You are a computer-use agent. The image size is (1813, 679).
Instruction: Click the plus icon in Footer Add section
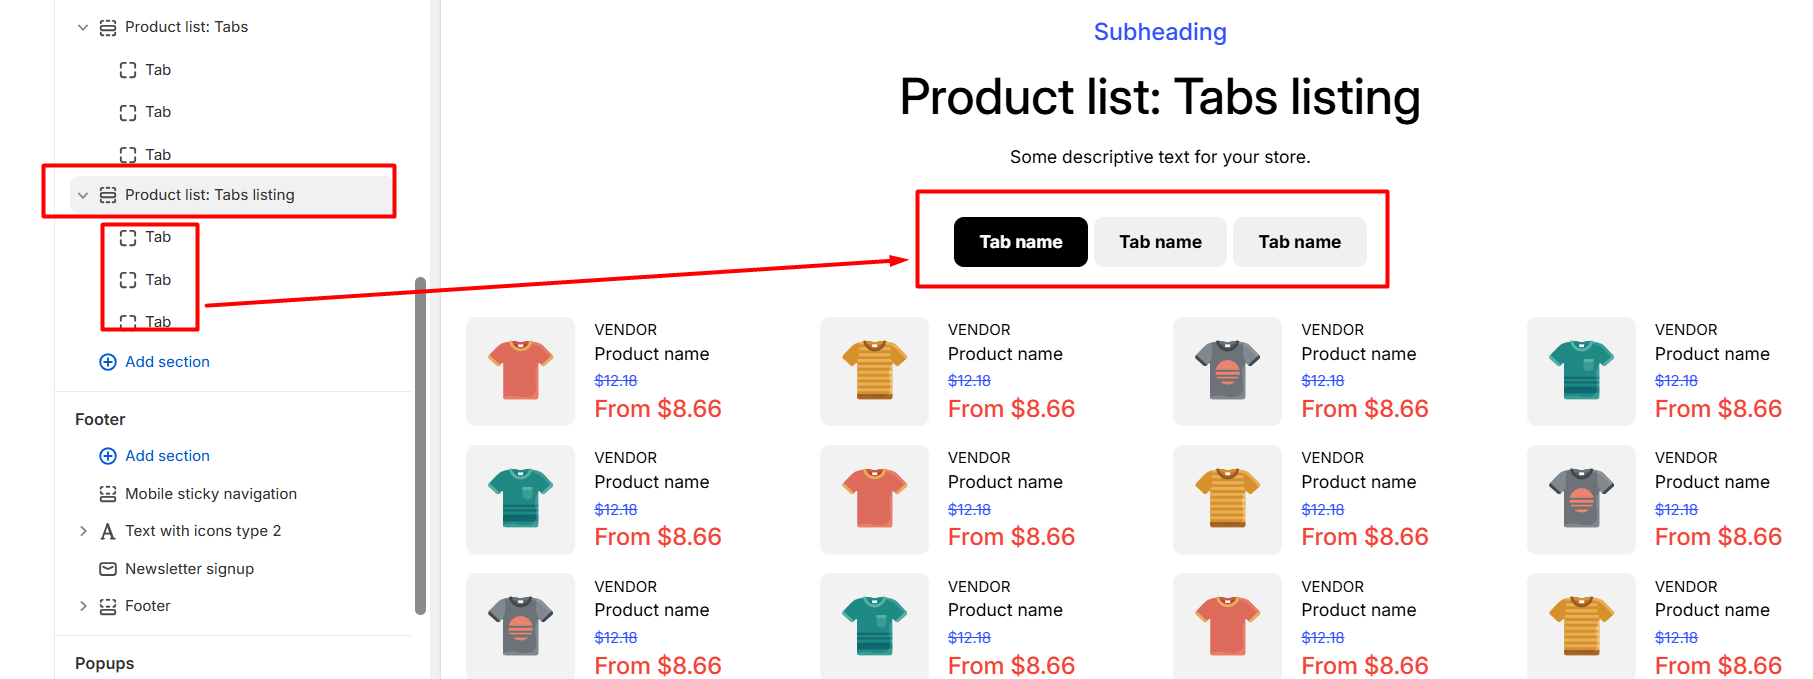tap(108, 456)
